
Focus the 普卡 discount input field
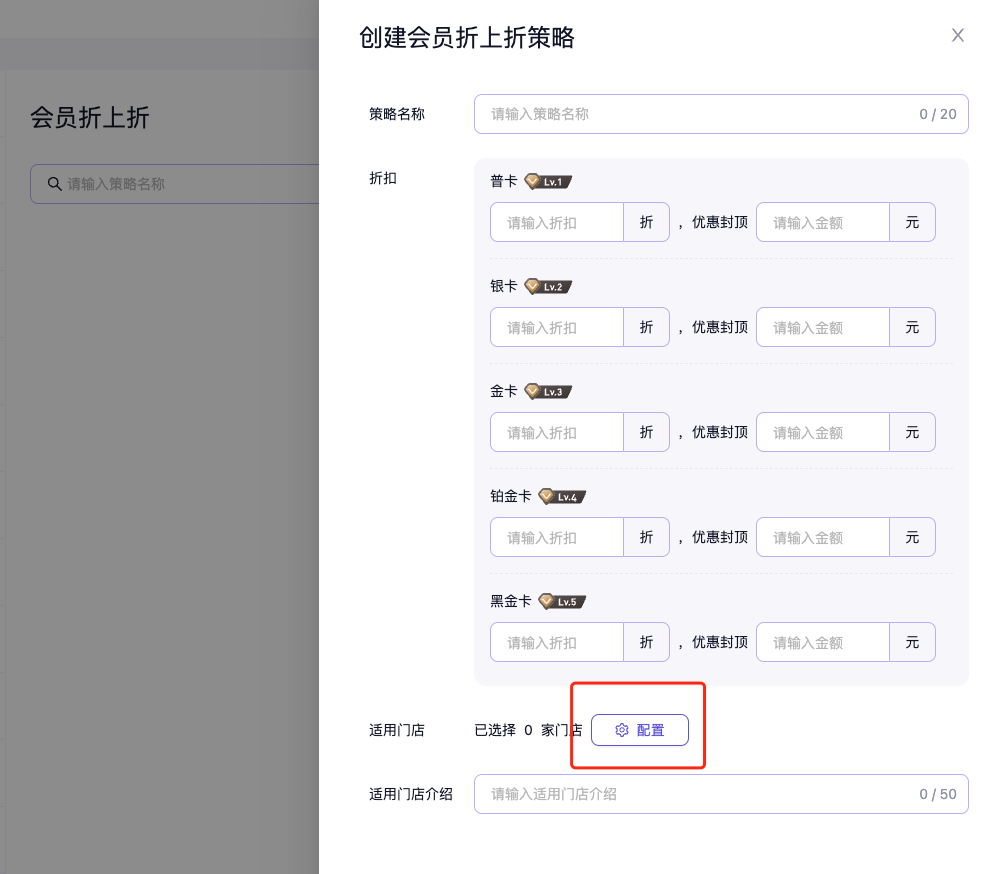557,222
